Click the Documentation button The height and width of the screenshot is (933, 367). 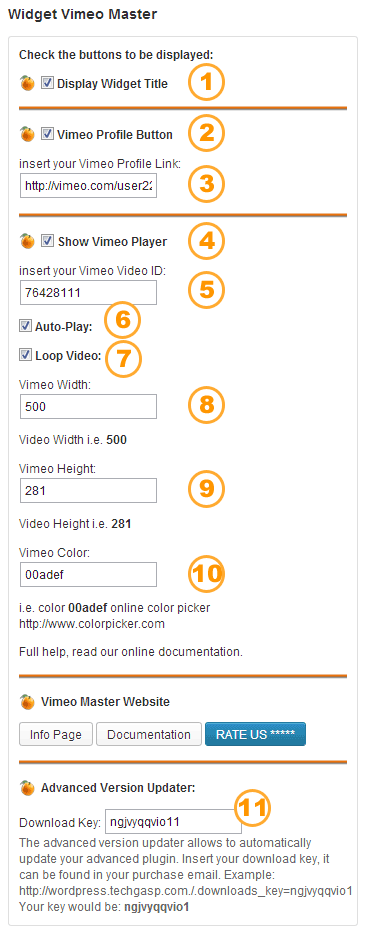click(x=149, y=734)
